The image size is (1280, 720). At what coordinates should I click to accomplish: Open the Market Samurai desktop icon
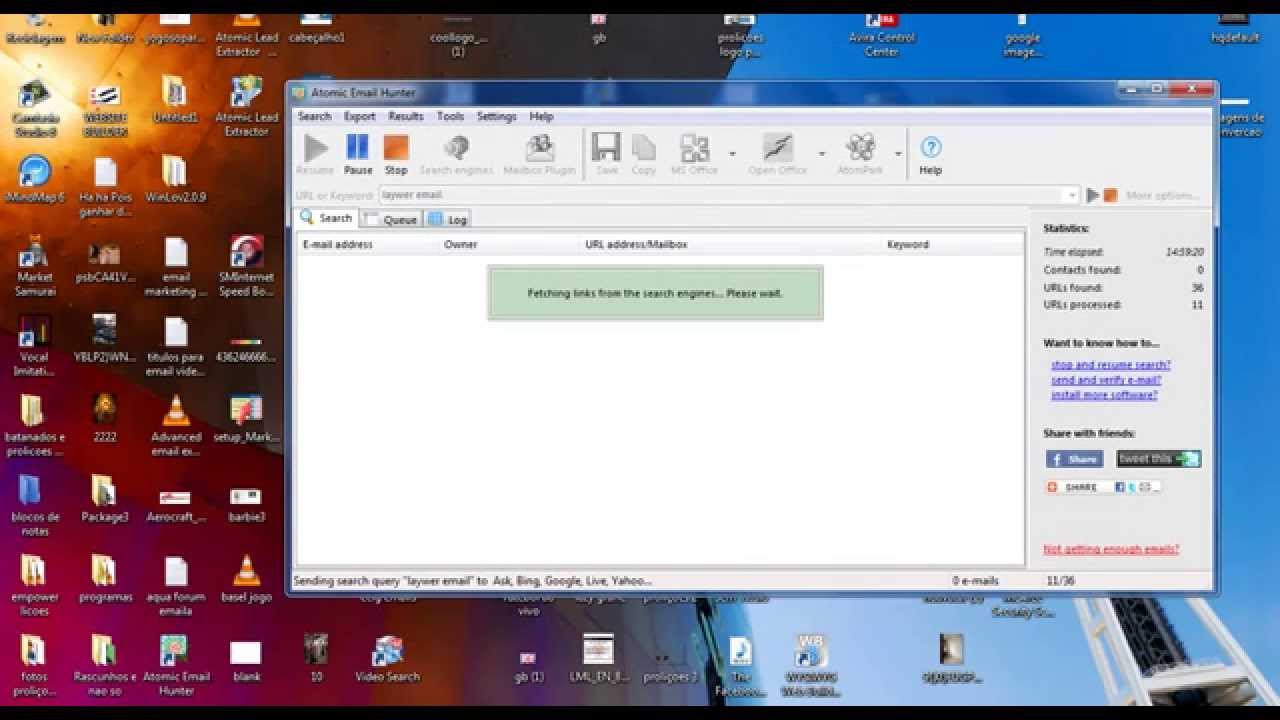34,266
